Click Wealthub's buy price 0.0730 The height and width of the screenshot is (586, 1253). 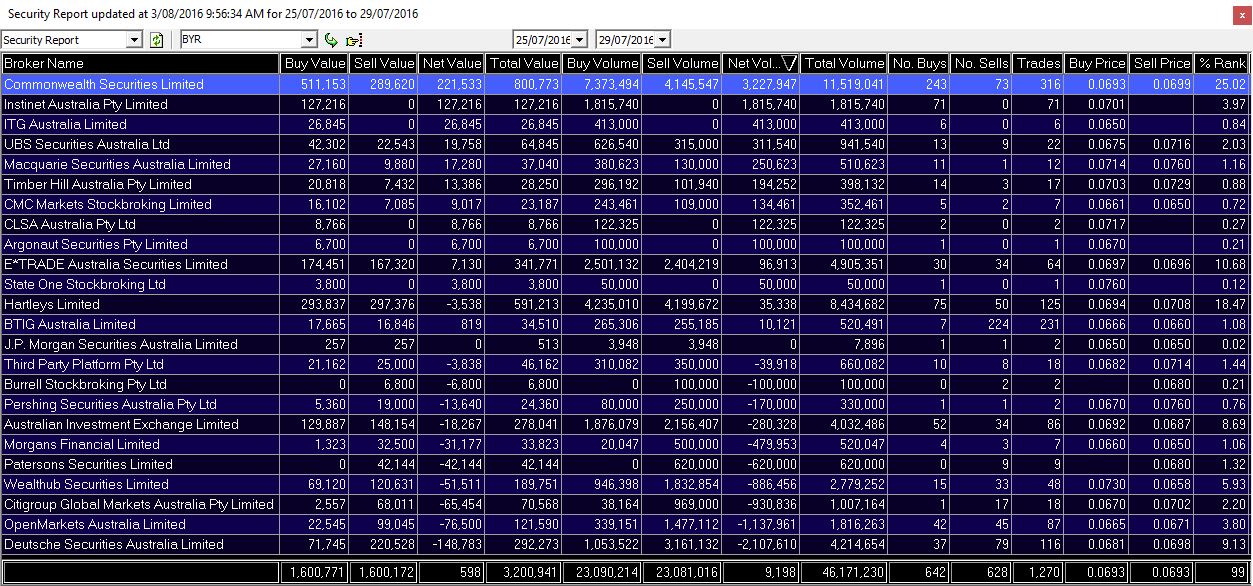(x=1106, y=484)
